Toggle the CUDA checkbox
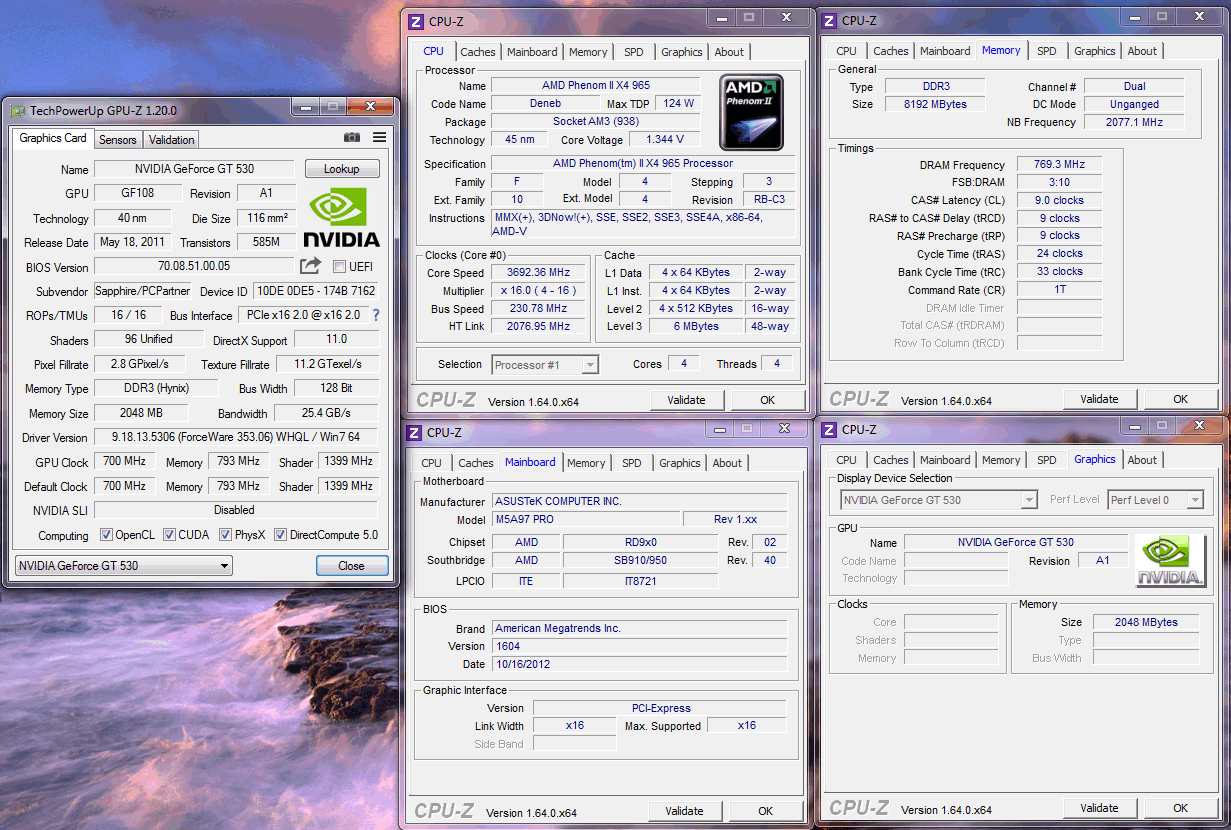Image resolution: width=1231 pixels, height=830 pixels. [x=170, y=535]
